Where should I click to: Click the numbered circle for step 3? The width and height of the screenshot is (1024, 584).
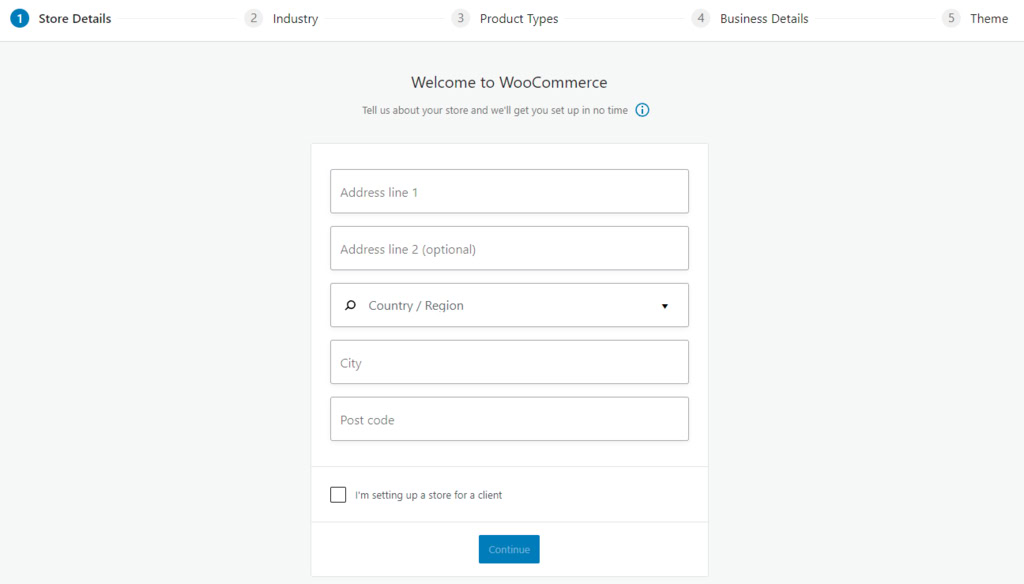461,18
